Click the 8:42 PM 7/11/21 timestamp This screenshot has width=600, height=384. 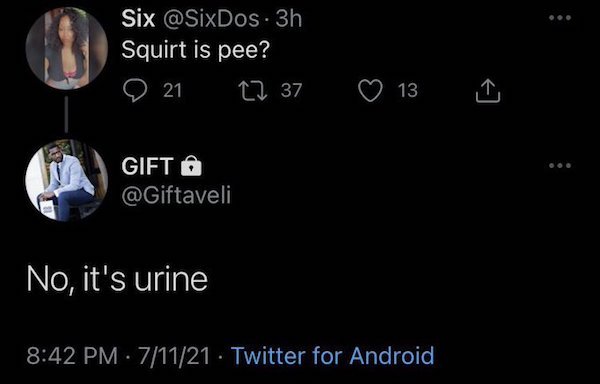click(118, 356)
